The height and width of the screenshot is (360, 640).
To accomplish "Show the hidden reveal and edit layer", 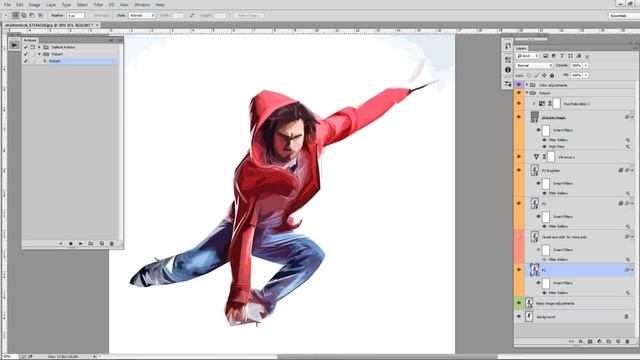I will tap(519, 237).
